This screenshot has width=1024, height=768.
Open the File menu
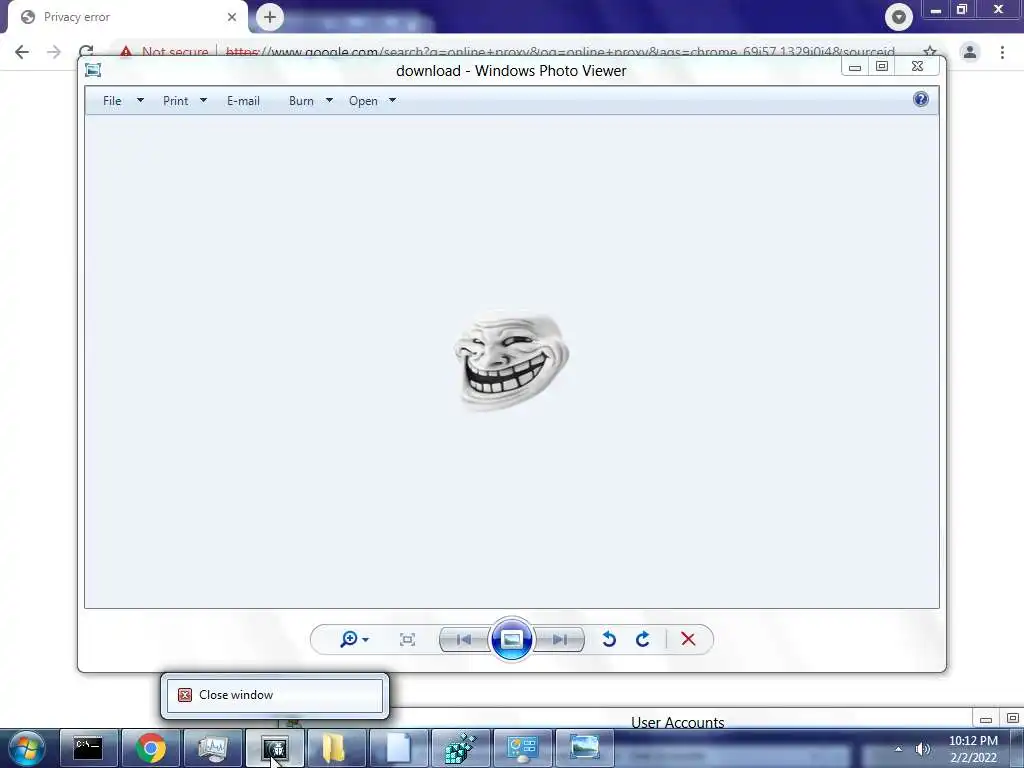[112, 101]
